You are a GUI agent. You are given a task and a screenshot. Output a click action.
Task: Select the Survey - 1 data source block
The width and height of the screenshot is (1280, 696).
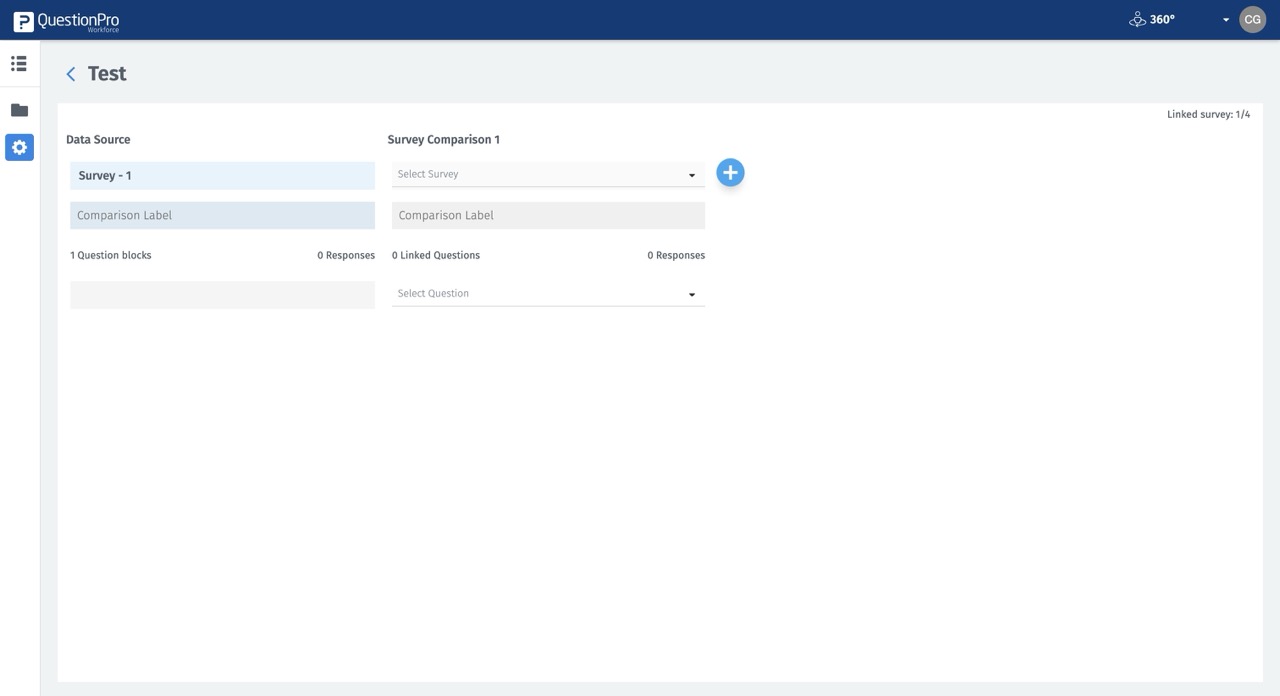(x=222, y=175)
